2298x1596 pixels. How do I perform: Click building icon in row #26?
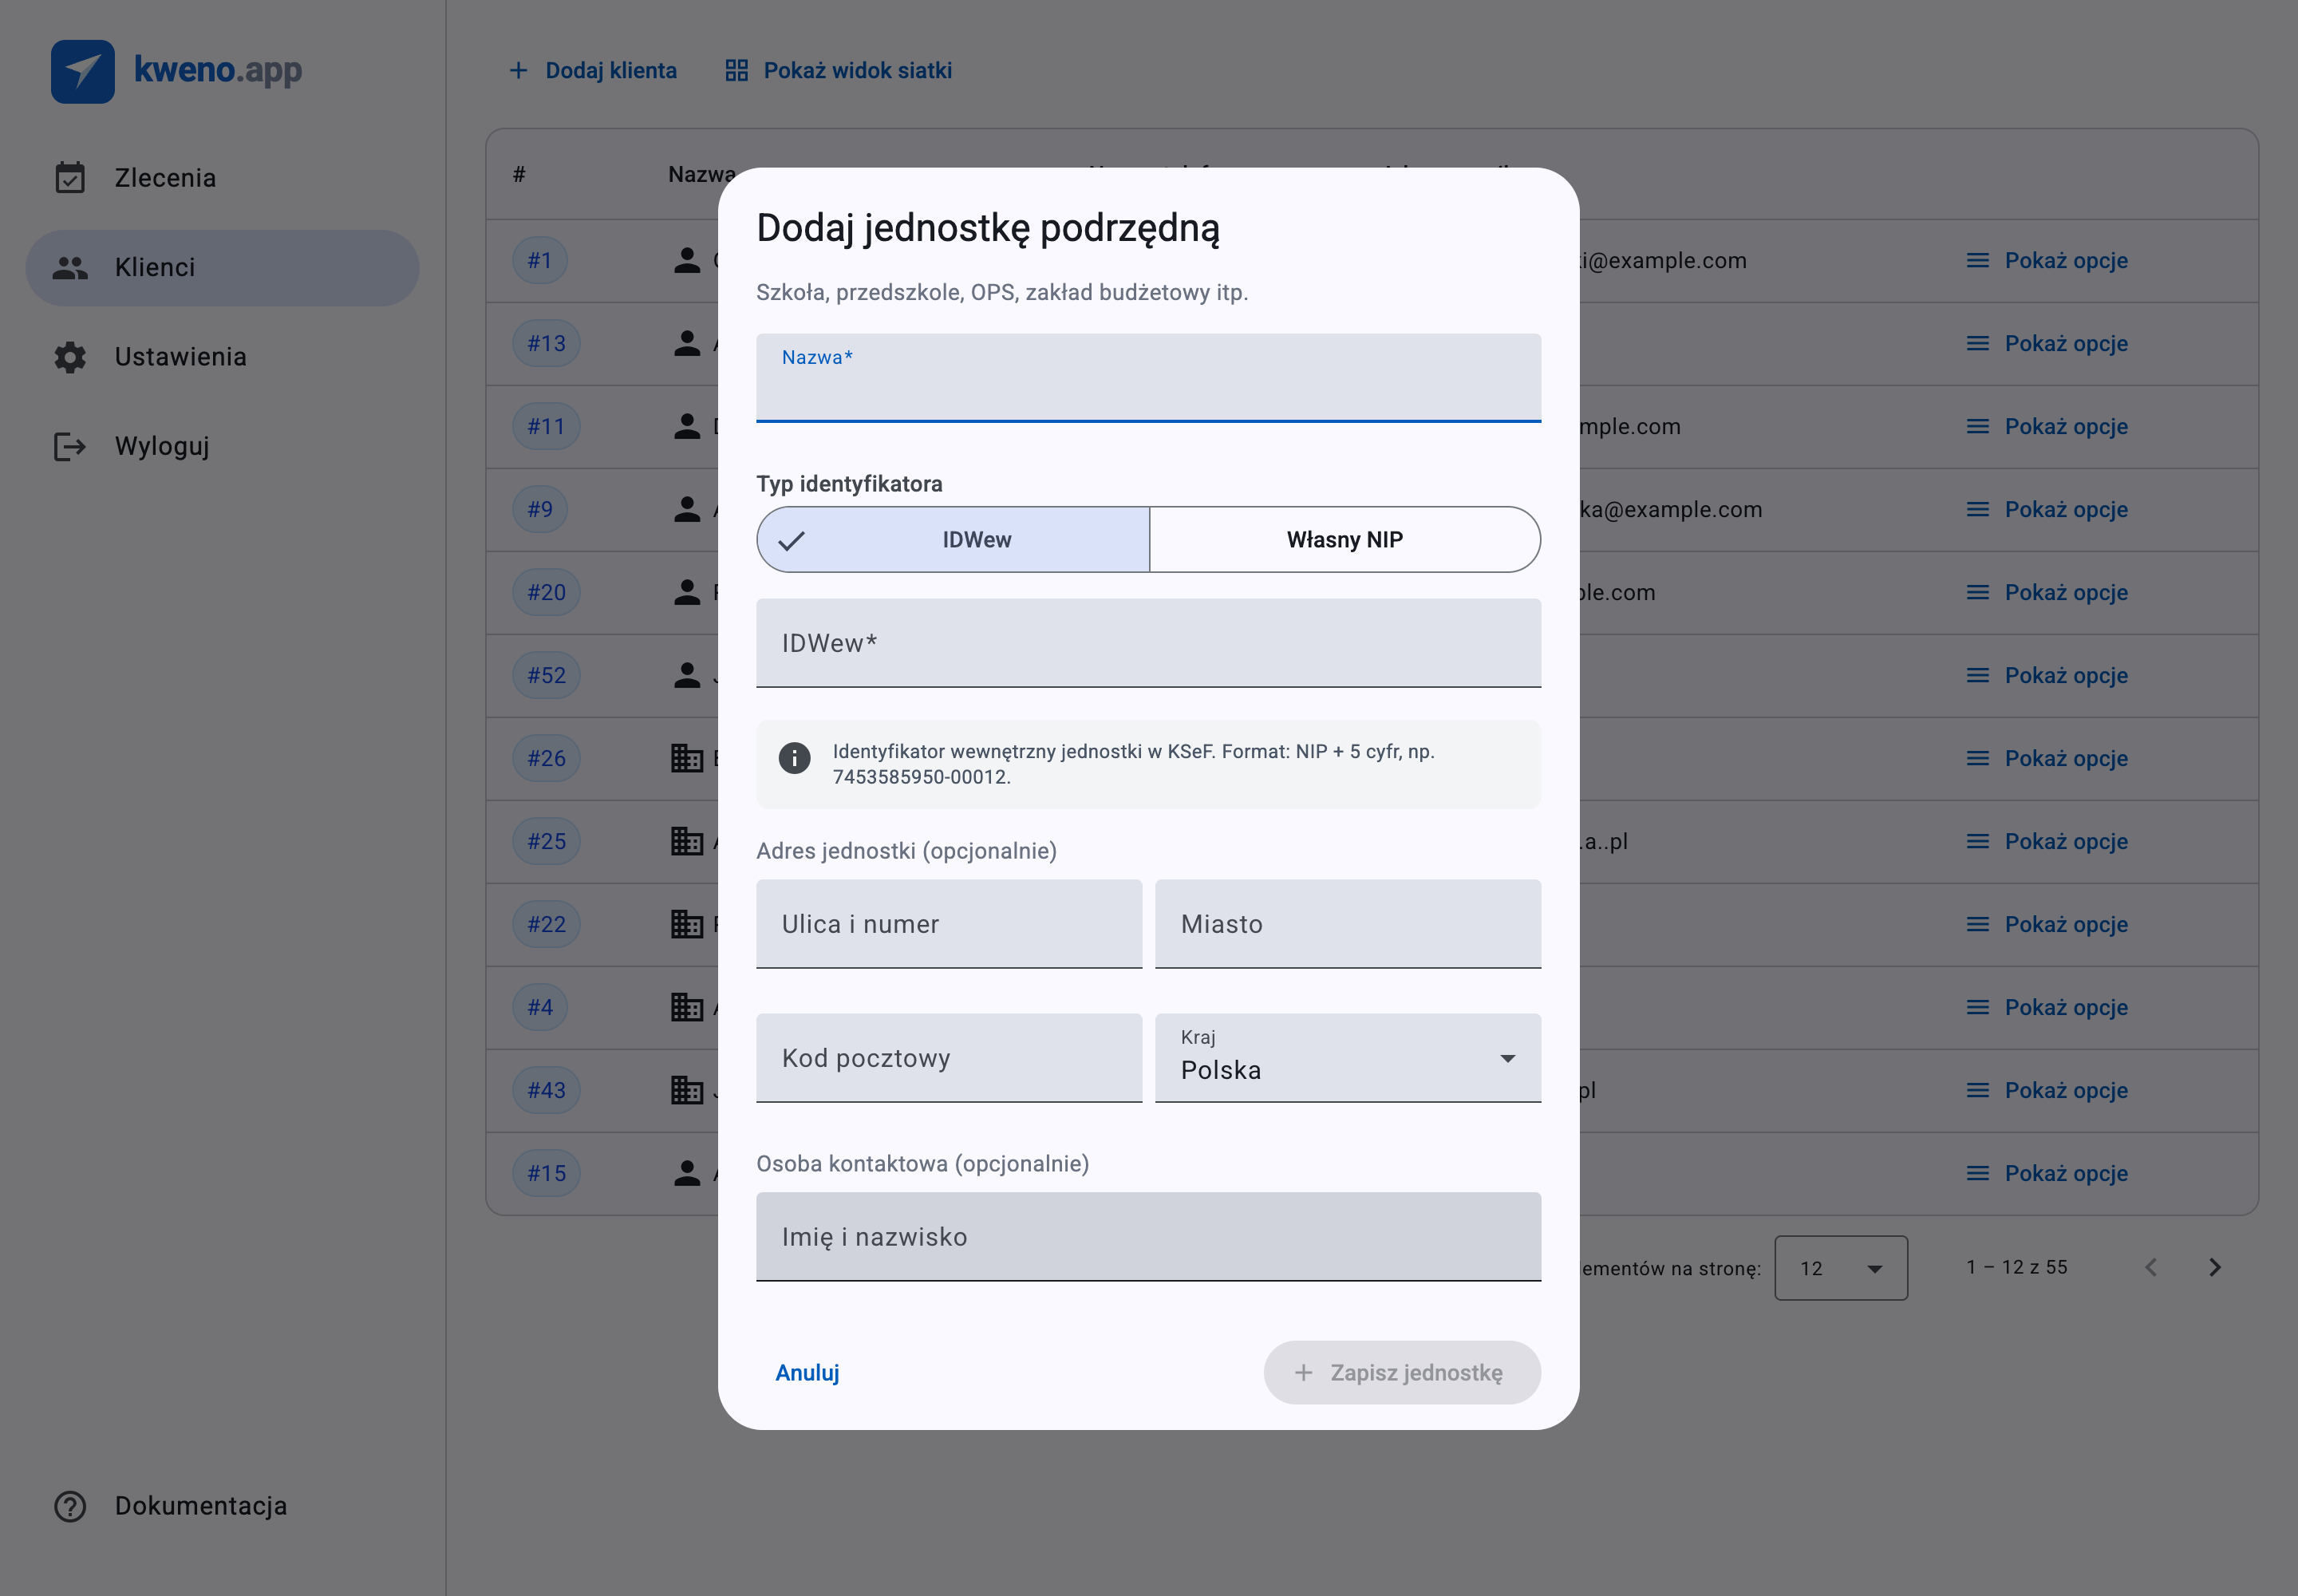tap(687, 758)
